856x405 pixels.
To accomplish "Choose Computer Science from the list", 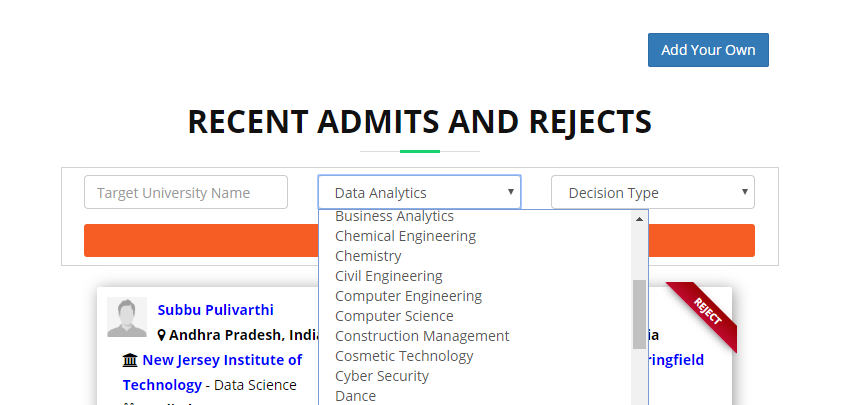I will (x=394, y=316).
